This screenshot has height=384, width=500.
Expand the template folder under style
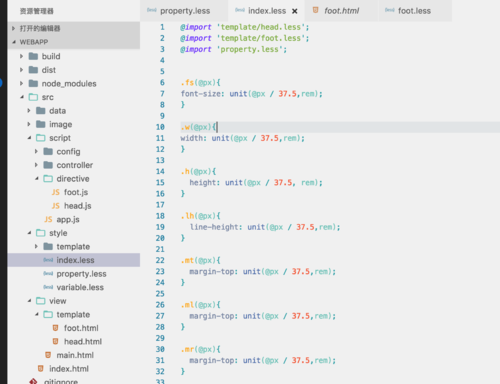tap(36, 246)
